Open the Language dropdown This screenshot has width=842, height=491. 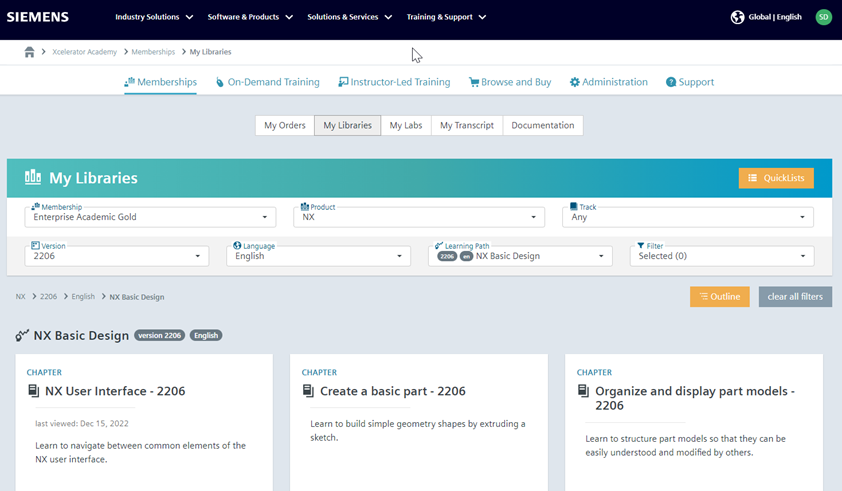[318, 256]
